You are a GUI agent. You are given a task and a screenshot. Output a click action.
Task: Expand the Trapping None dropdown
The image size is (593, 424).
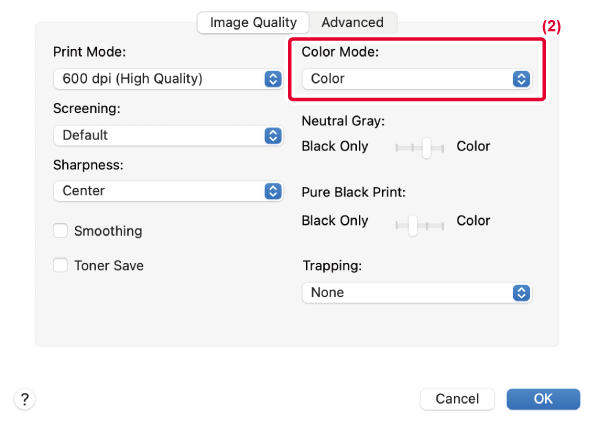(417, 293)
